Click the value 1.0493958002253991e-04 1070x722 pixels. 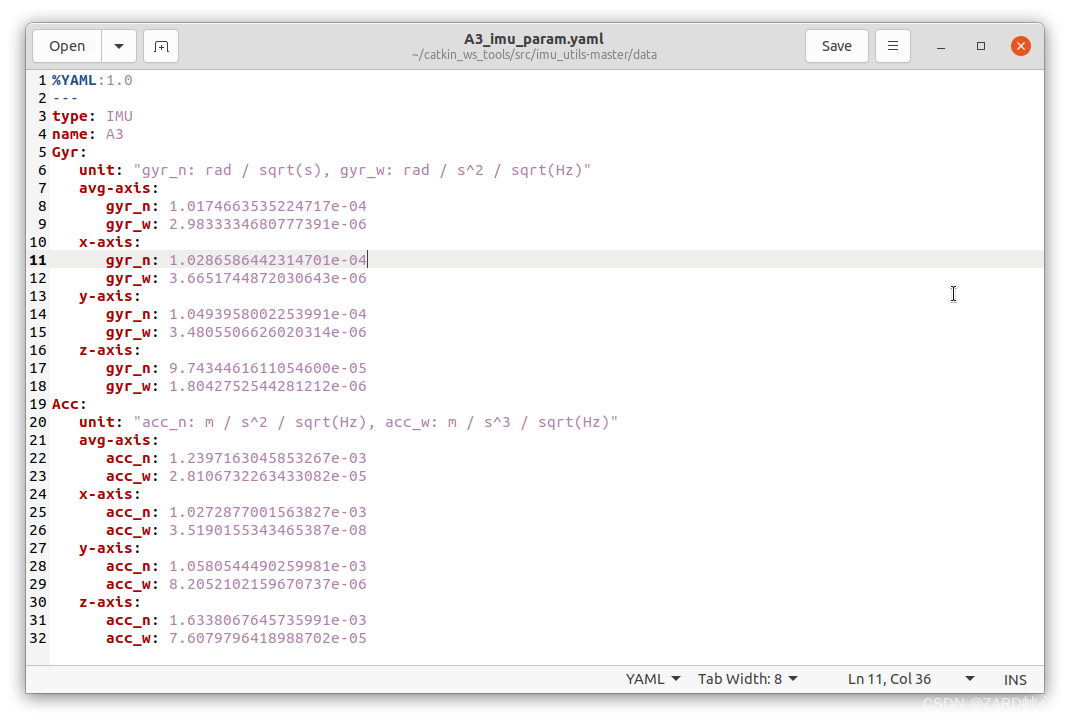[x=268, y=314]
